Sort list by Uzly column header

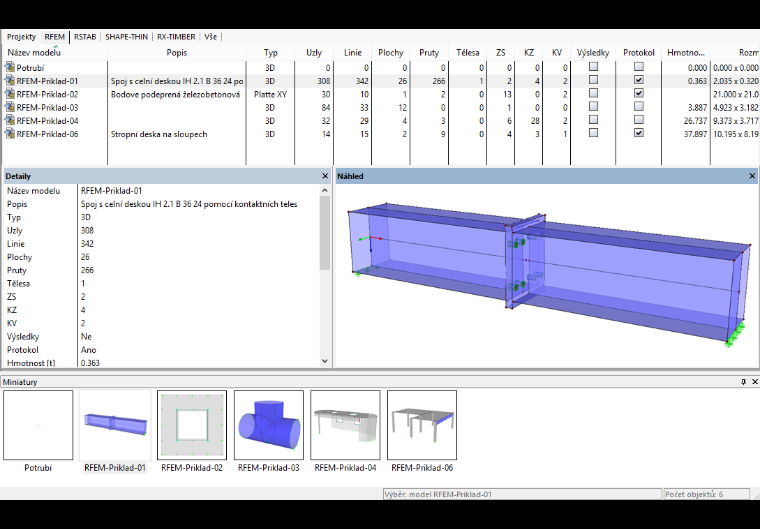click(x=314, y=53)
